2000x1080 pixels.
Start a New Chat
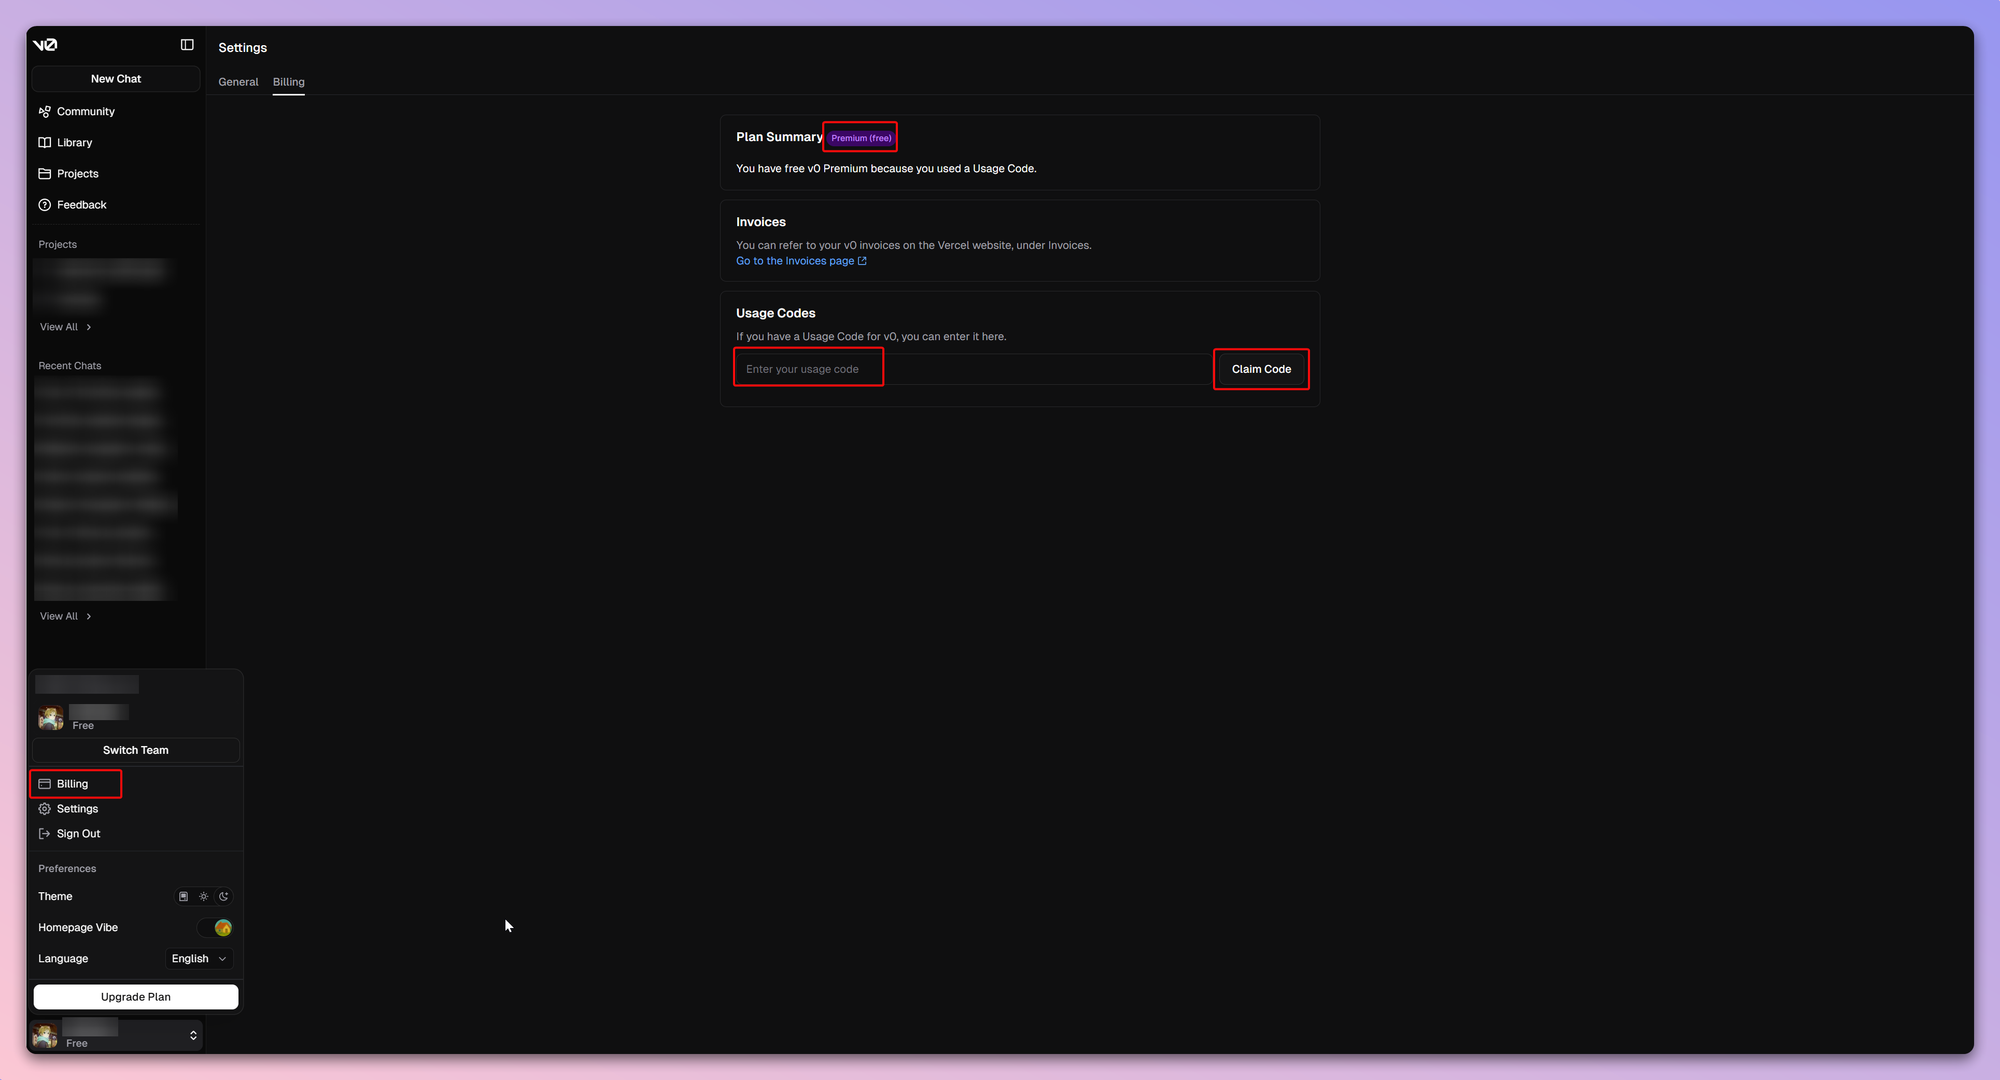116,79
